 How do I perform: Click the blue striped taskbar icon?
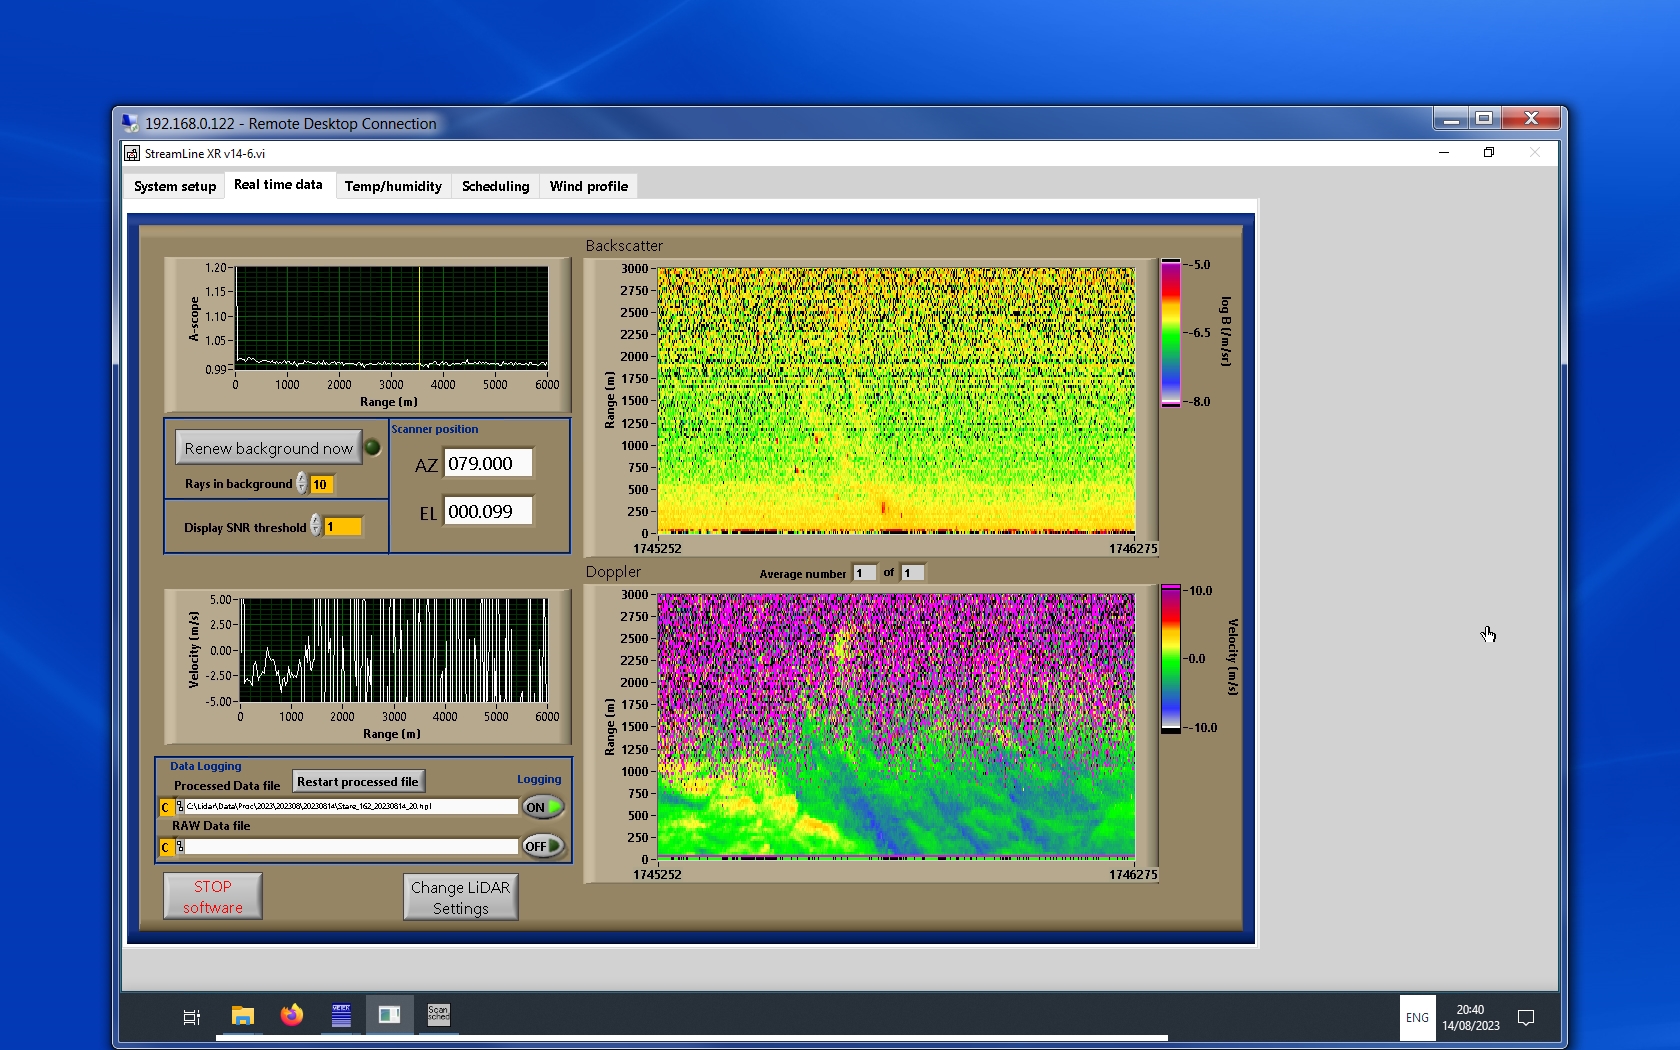[x=341, y=1015]
